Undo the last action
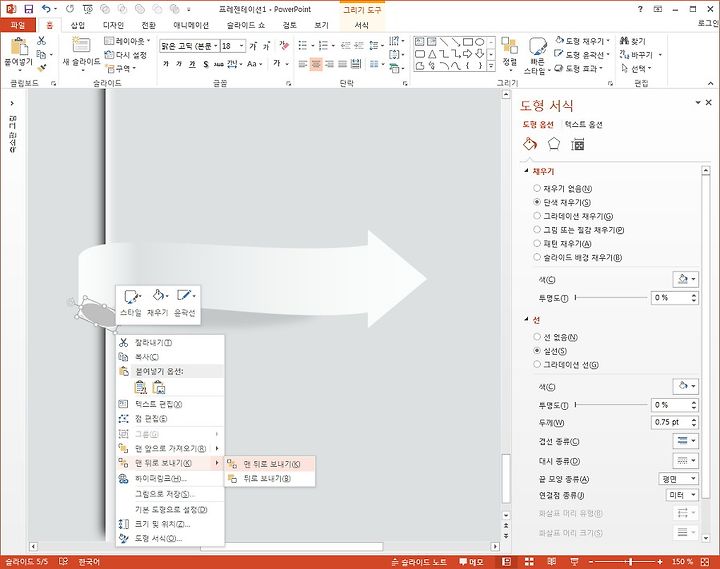Screen dimensions: 720x569 (x=46, y=9)
